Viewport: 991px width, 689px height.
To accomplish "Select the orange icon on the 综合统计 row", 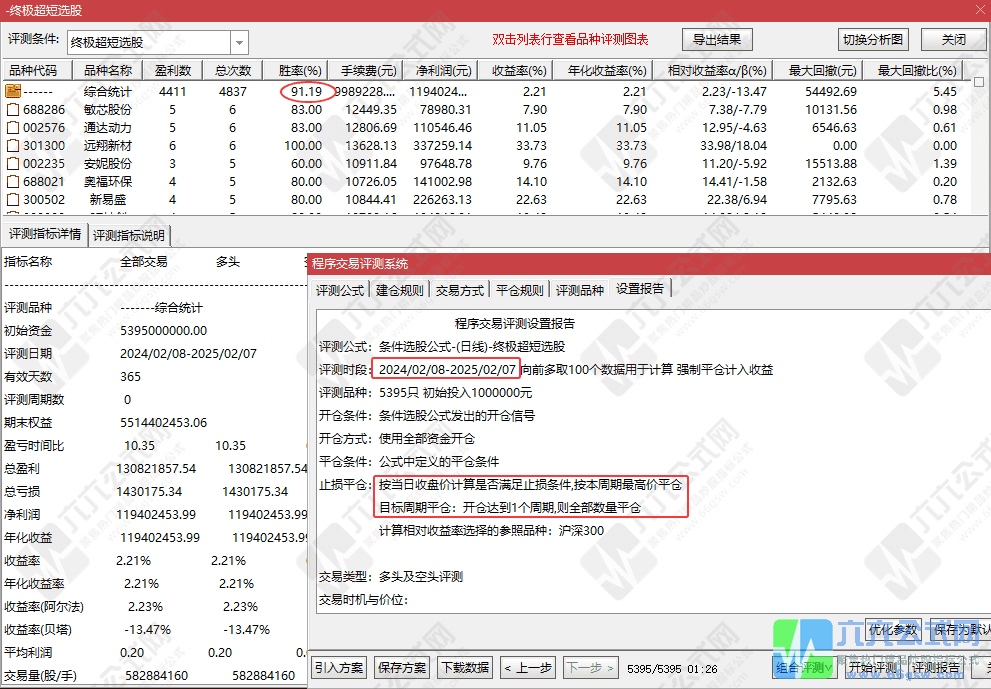I will coord(14,90).
